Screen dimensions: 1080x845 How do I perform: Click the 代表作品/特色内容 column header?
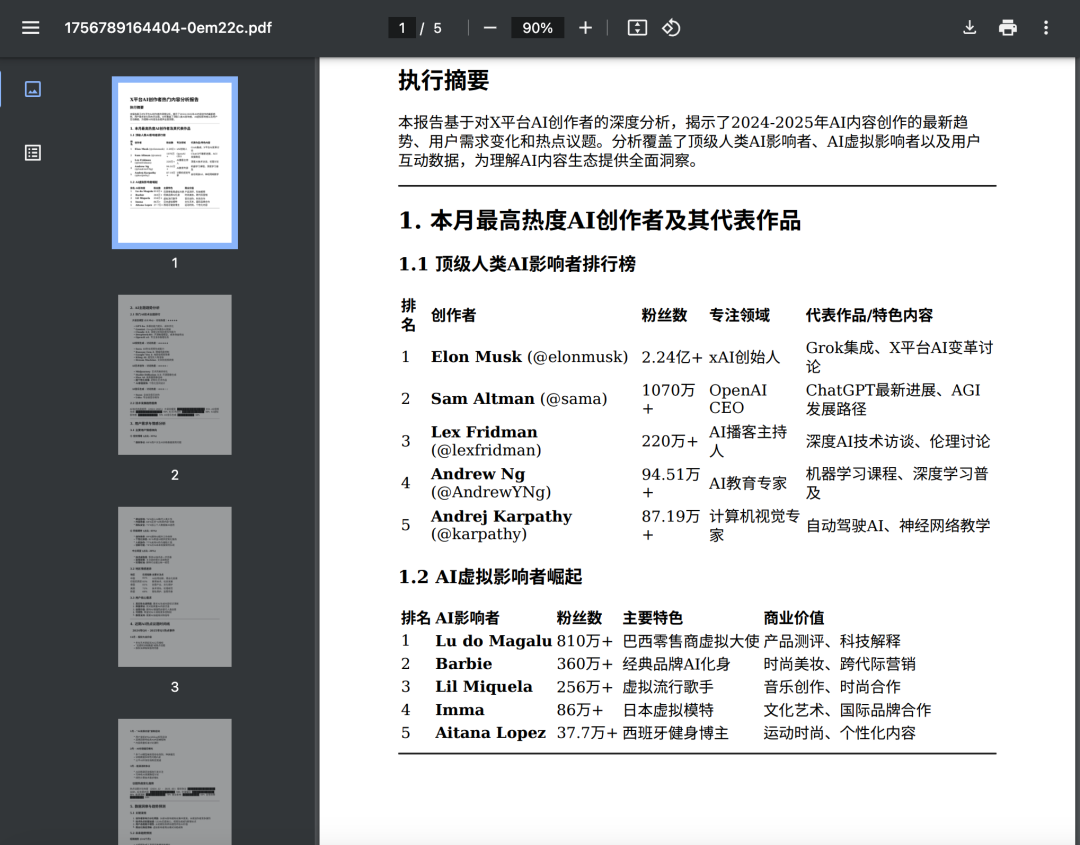click(x=869, y=315)
